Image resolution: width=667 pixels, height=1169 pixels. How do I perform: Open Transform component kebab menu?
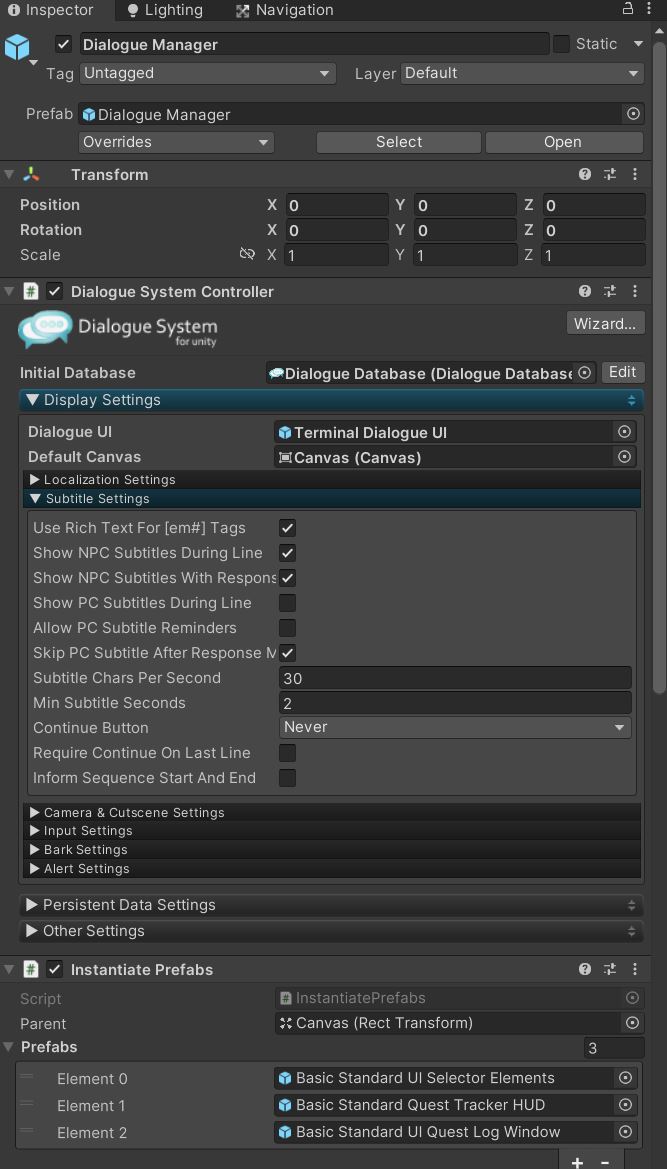pyautogui.click(x=635, y=174)
